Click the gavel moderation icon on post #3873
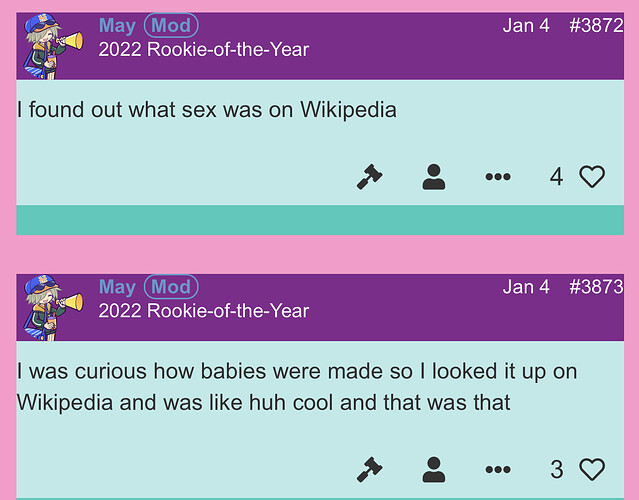This screenshot has width=639, height=500. click(x=370, y=469)
